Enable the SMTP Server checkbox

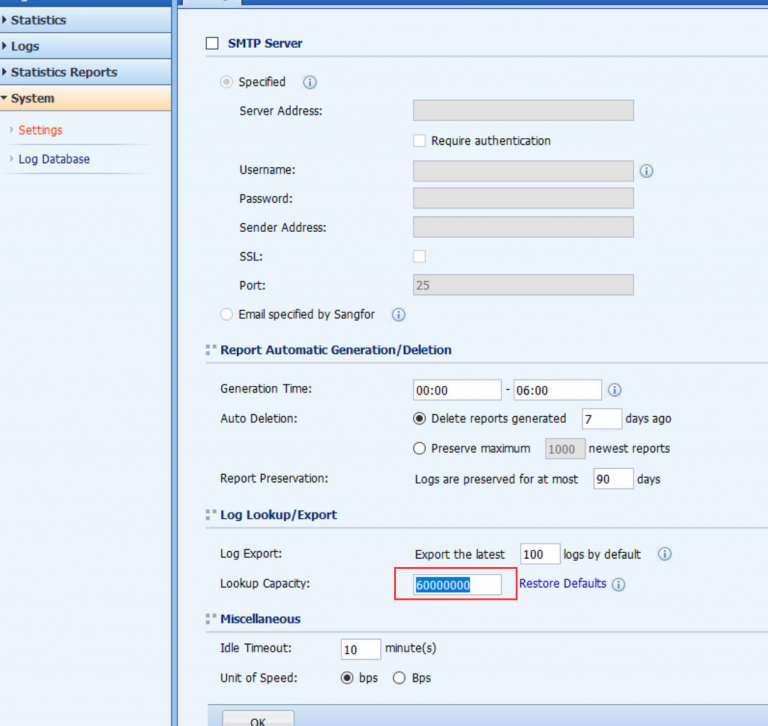point(211,43)
